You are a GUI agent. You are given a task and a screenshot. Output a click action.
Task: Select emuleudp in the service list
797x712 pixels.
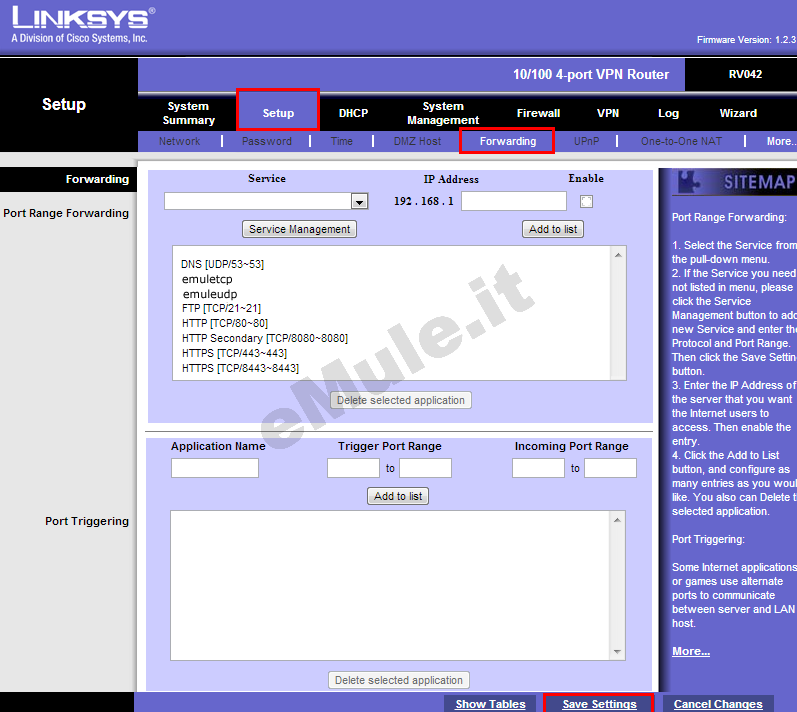pyautogui.click(x=210, y=294)
